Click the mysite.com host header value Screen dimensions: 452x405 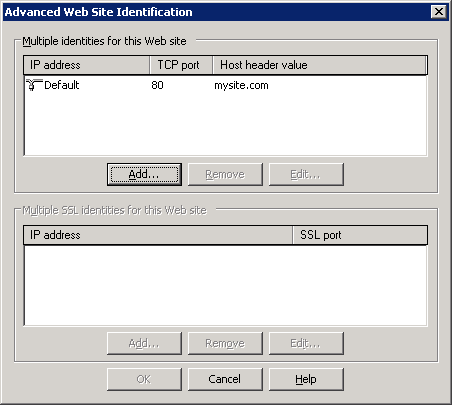pyautogui.click(x=241, y=85)
